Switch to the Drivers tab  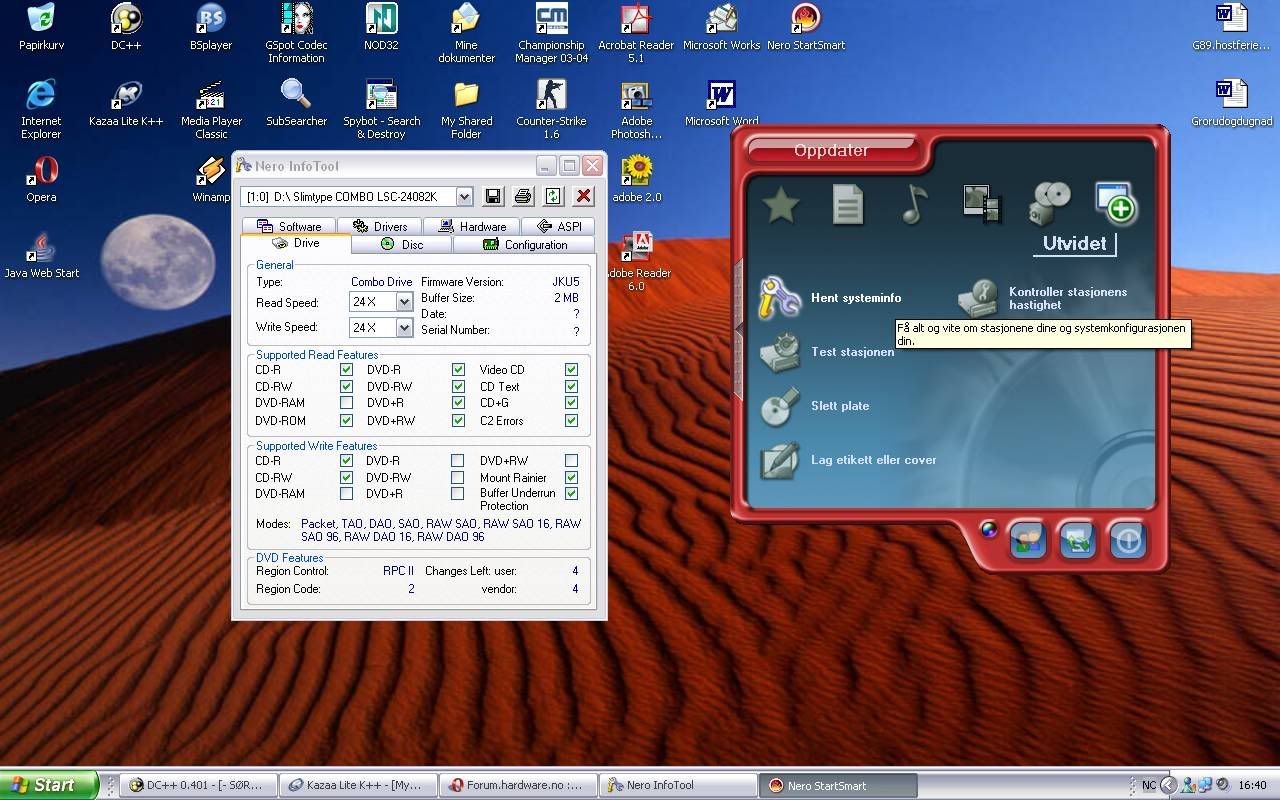tap(380, 226)
